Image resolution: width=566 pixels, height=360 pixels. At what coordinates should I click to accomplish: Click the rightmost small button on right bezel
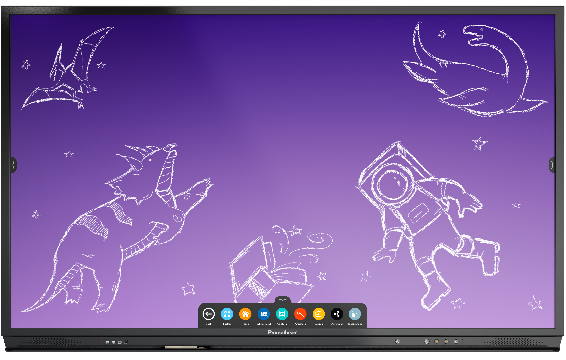pyautogui.click(x=456, y=341)
